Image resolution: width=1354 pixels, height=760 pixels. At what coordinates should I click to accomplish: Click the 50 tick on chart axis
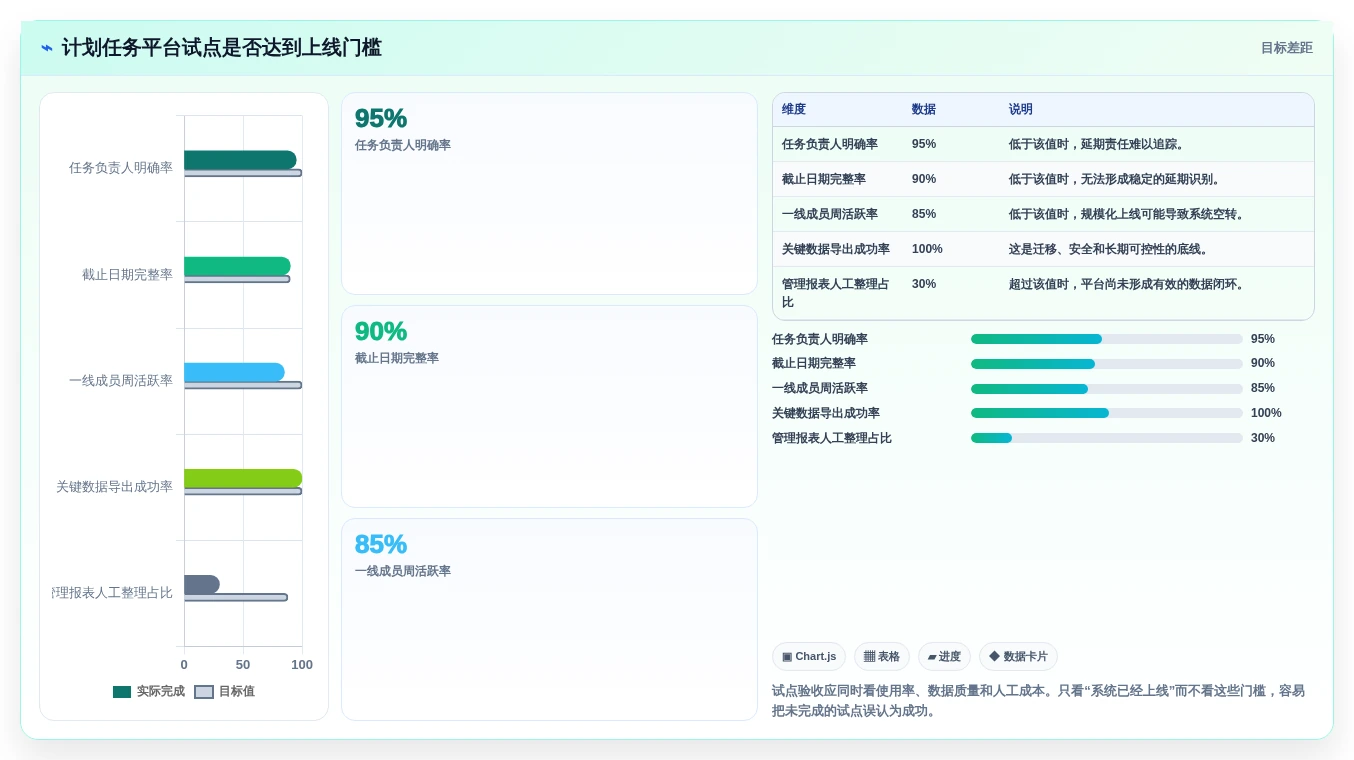point(243,665)
